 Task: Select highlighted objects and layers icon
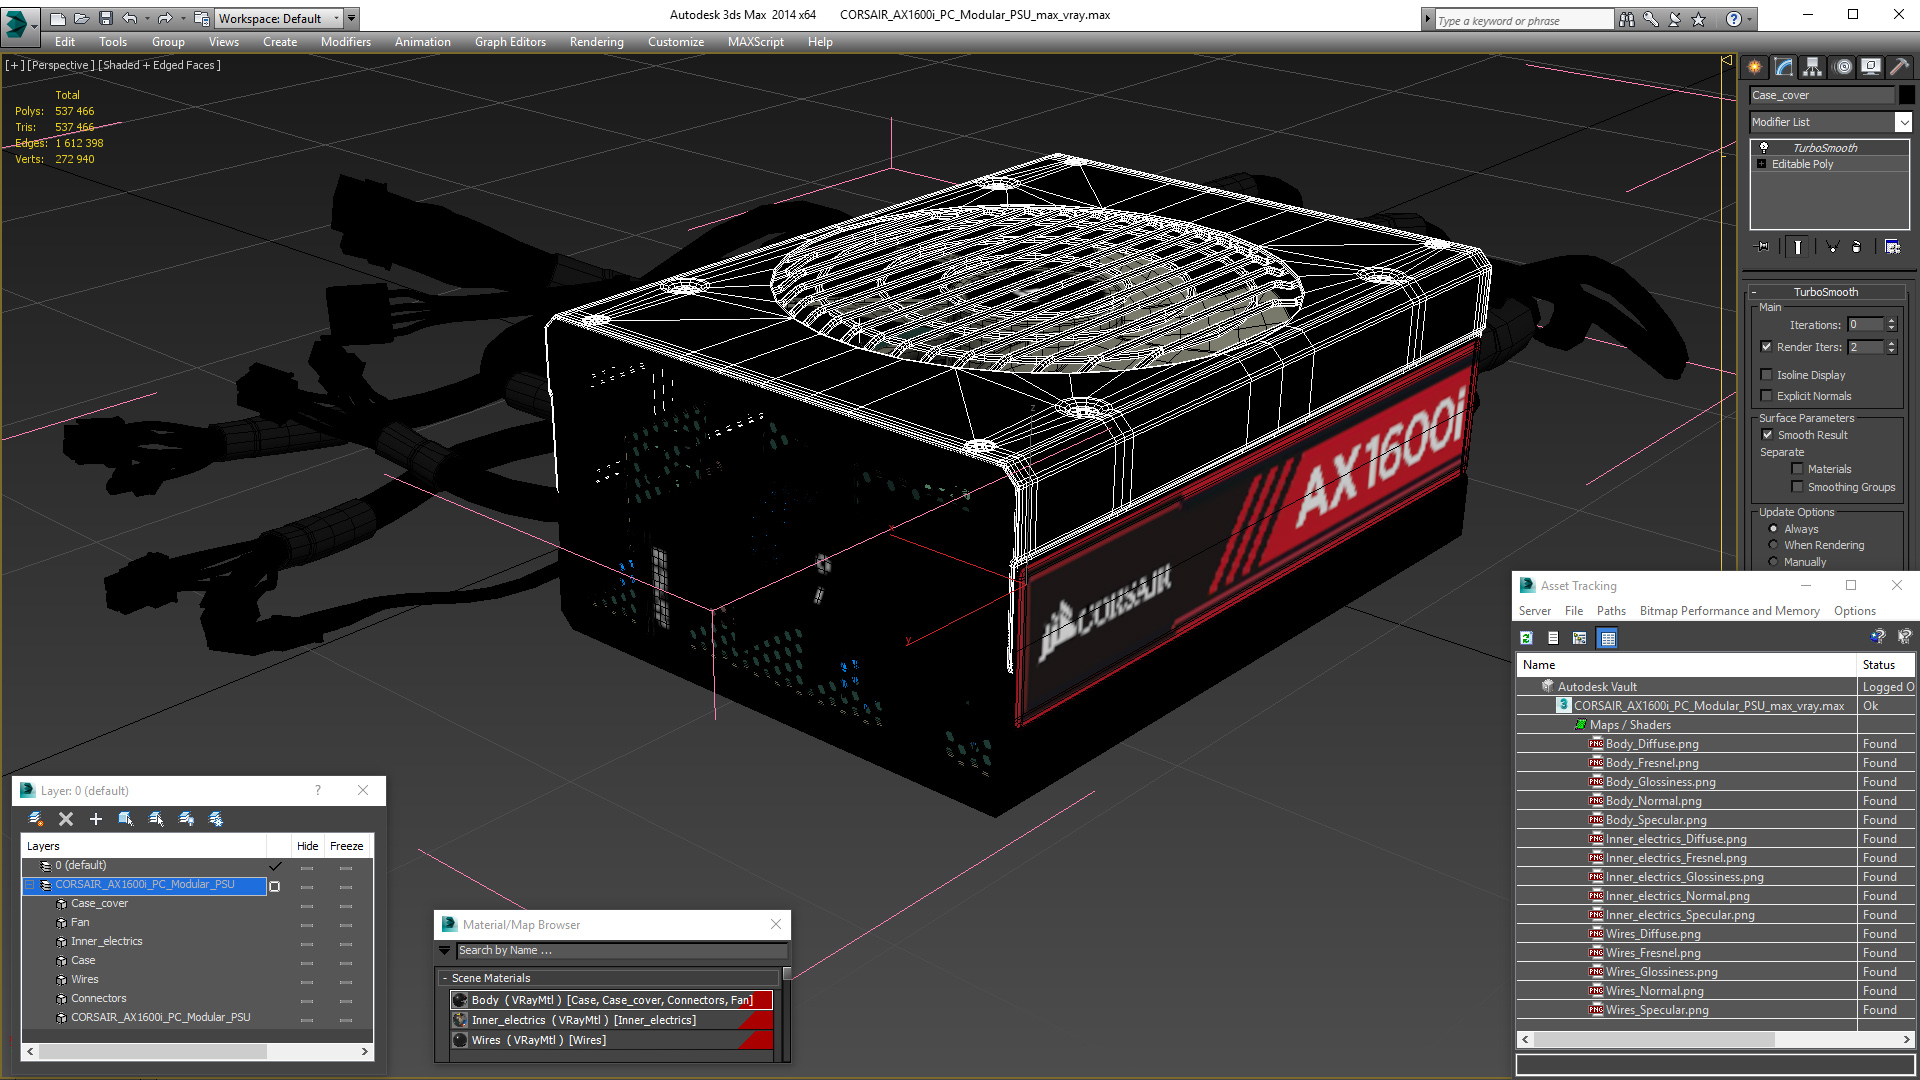126,819
